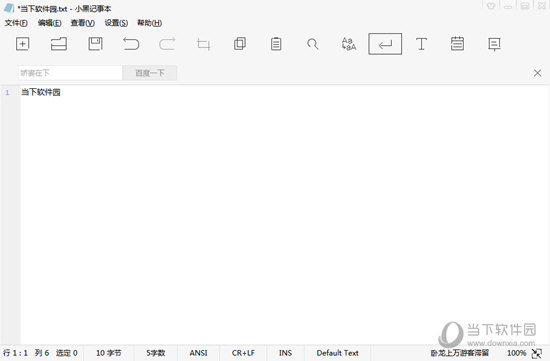Open the 编辑(E) menu
The image size is (550, 361).
(x=49, y=23)
